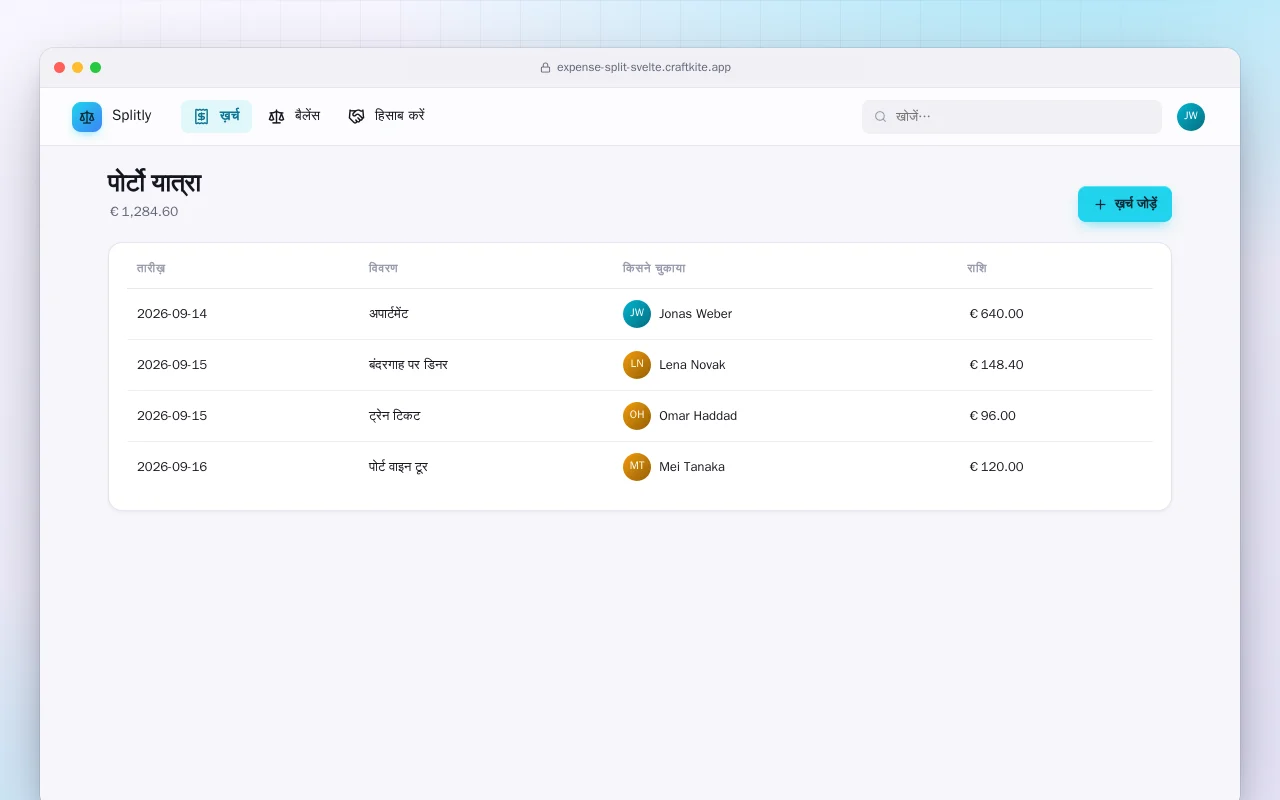1280x800 pixels.
Task: Focus the खोजें search field
Action: pyautogui.click(x=1012, y=117)
